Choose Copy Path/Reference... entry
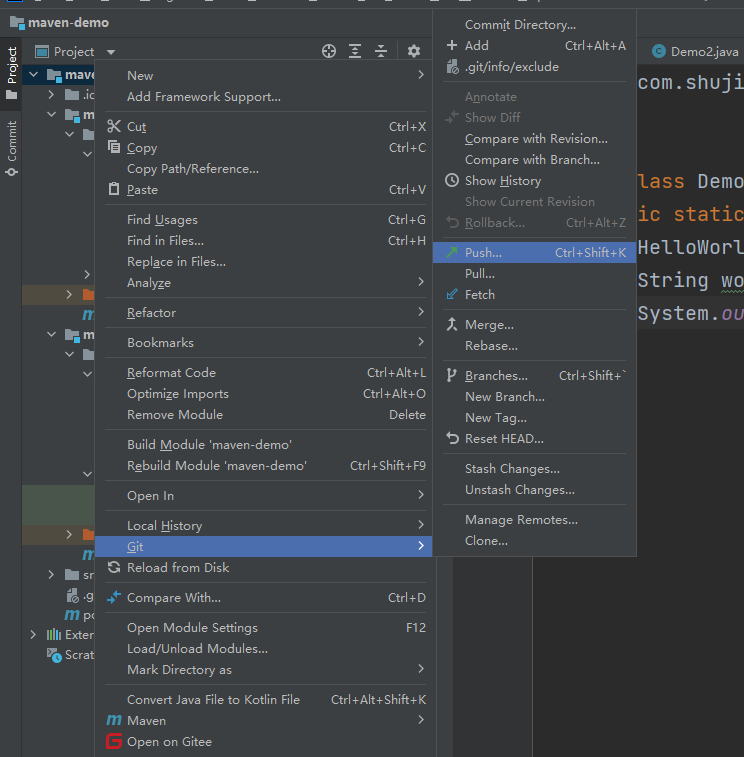Viewport: 744px width, 757px height. tap(266, 168)
